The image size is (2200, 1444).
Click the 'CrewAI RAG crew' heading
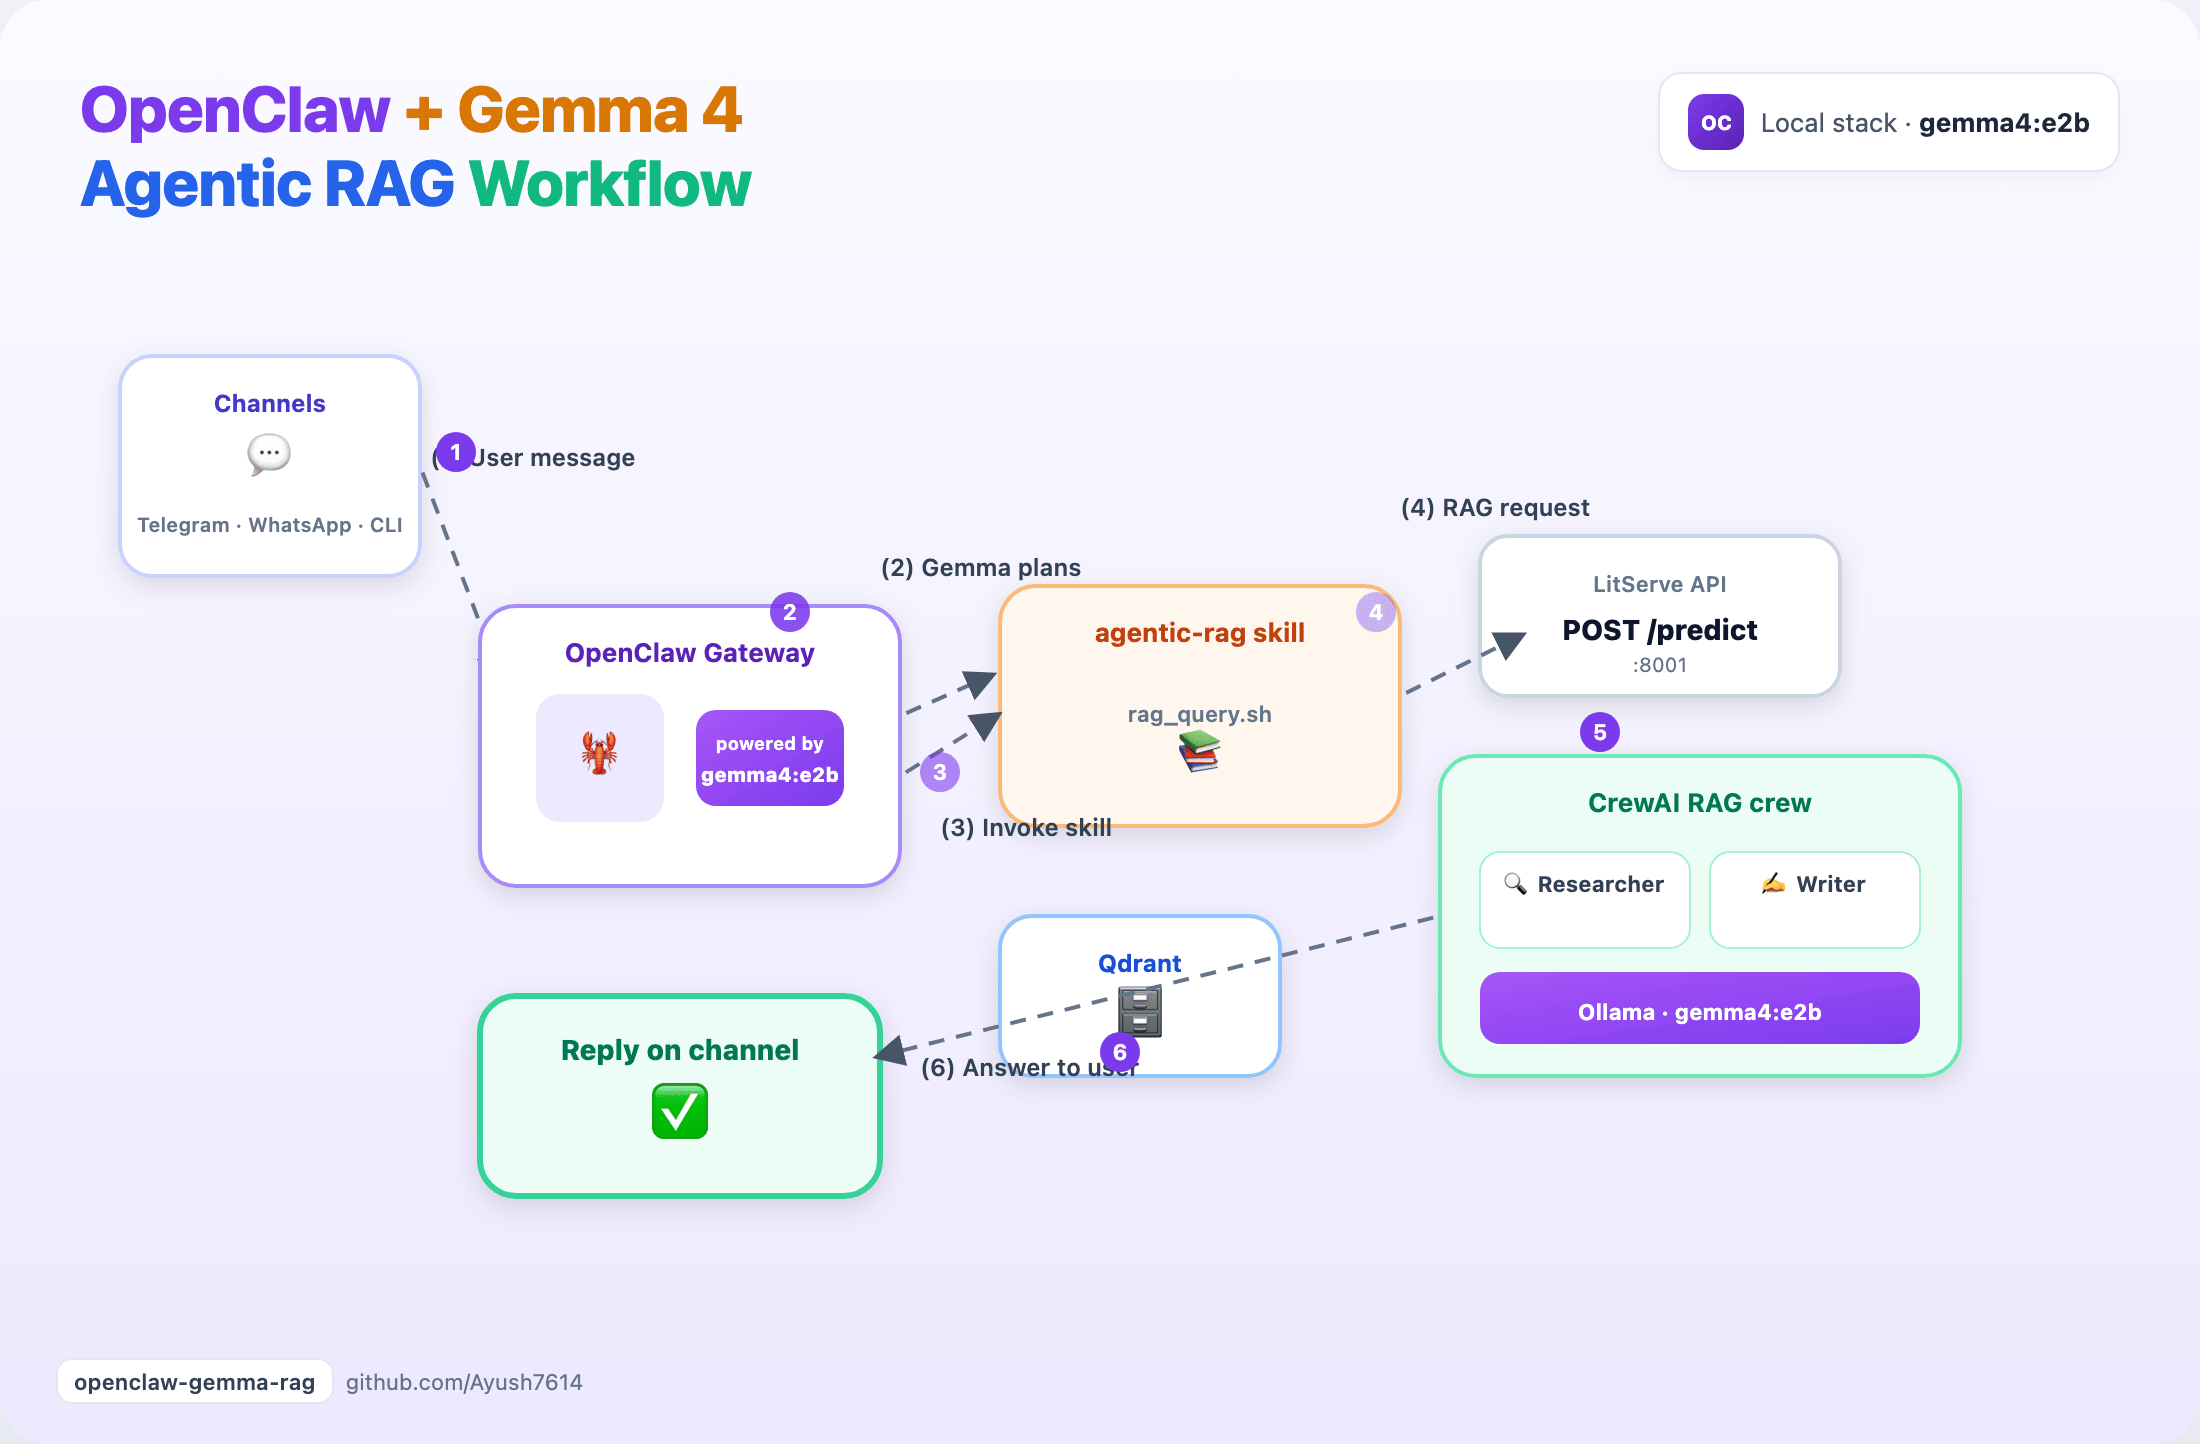(x=1700, y=803)
